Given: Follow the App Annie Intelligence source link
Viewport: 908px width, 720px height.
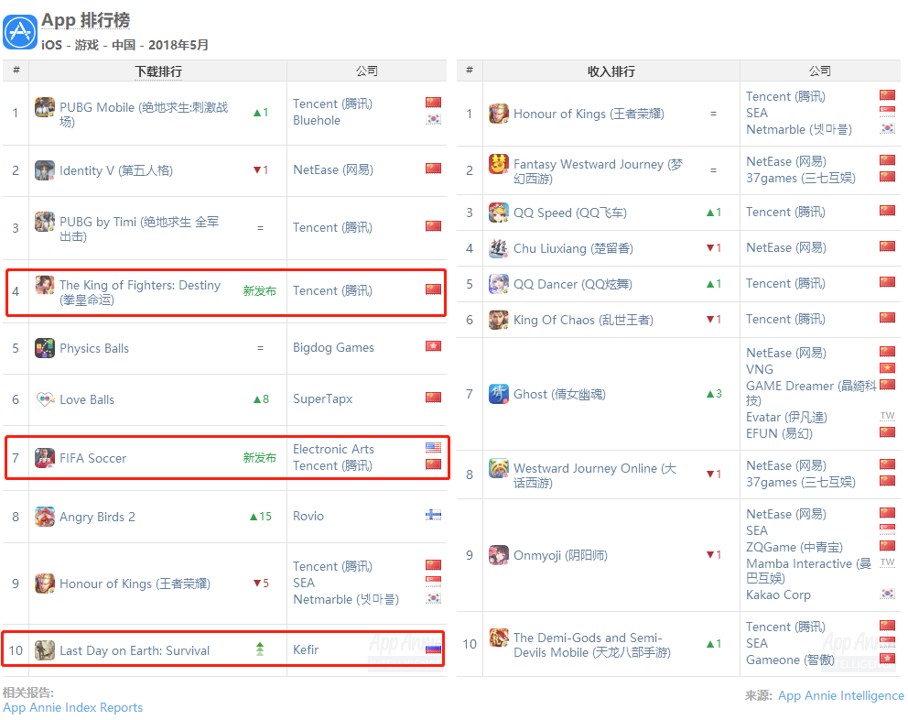Looking at the screenshot, I should pos(841,696).
